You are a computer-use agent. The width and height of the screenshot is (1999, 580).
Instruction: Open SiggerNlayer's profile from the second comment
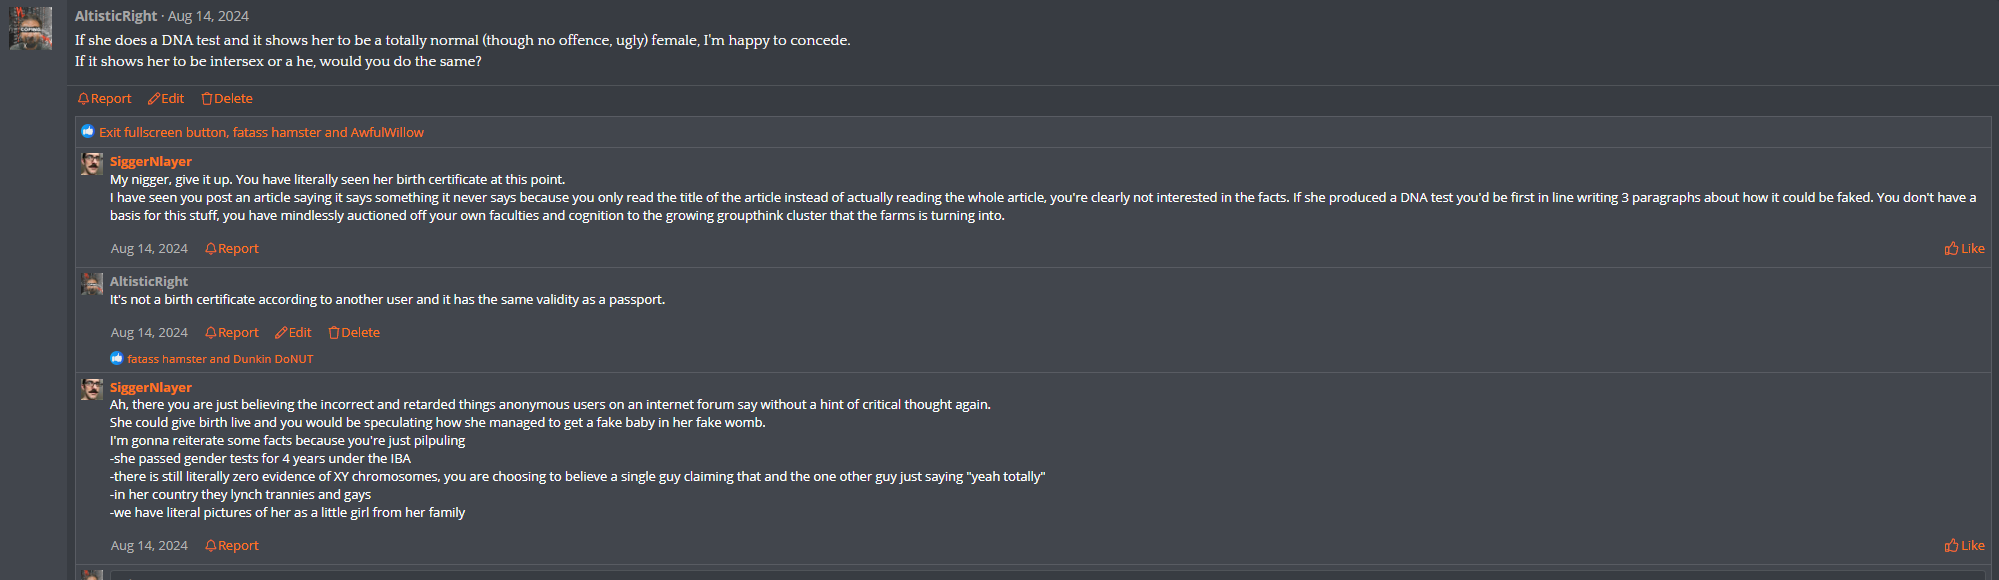[x=151, y=388]
